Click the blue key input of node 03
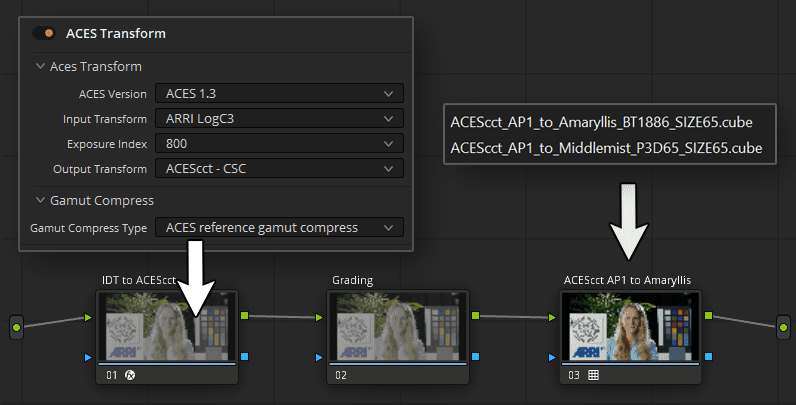796x405 pixels. 552,357
